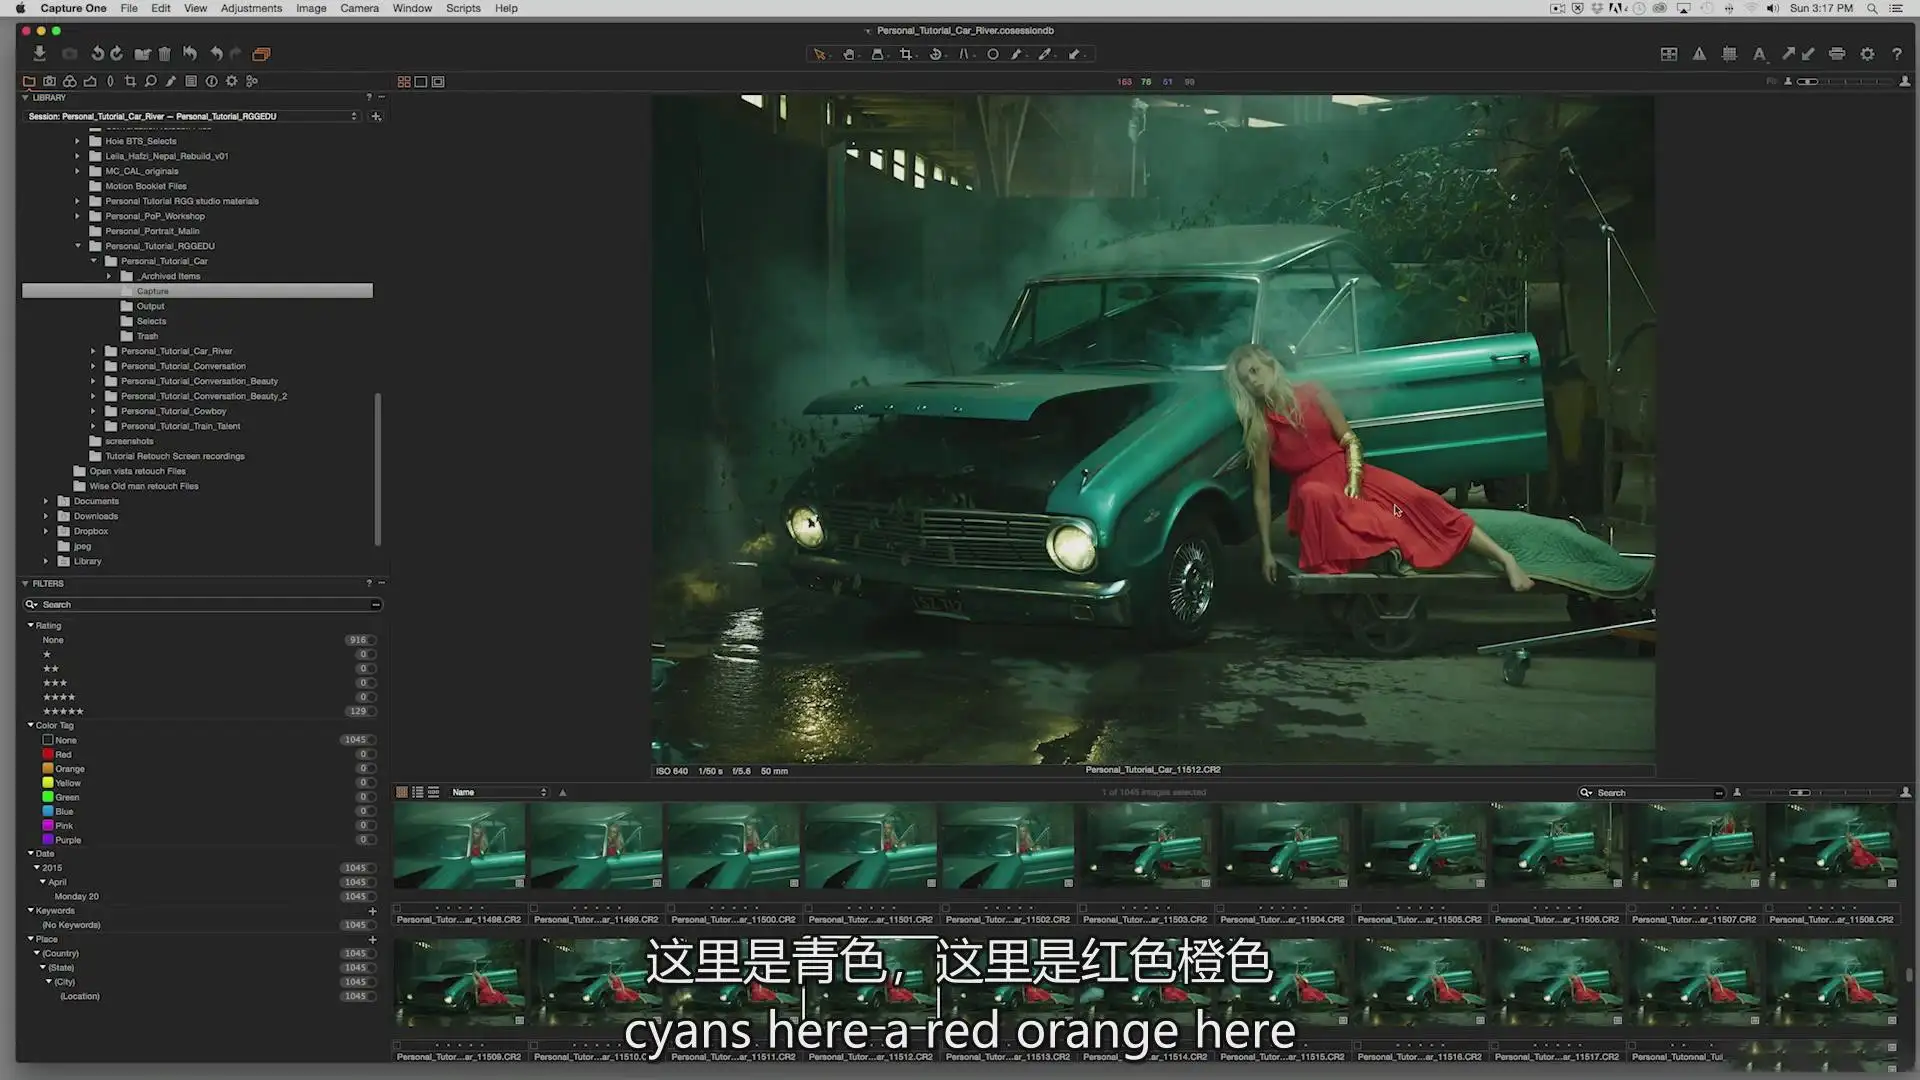Open the Session selector dropdown
The width and height of the screenshot is (1920, 1080).
[x=192, y=116]
